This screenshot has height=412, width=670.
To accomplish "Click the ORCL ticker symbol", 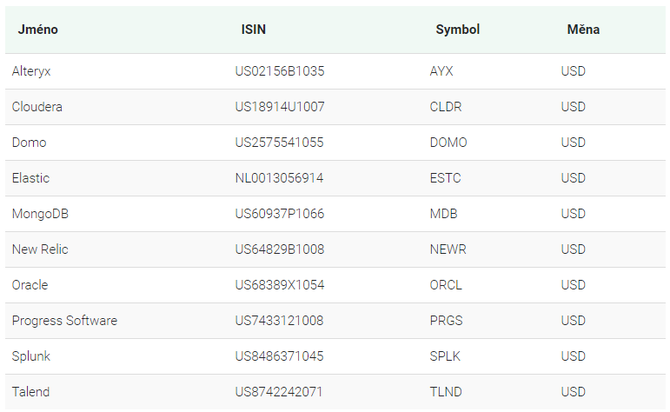I will (446, 285).
